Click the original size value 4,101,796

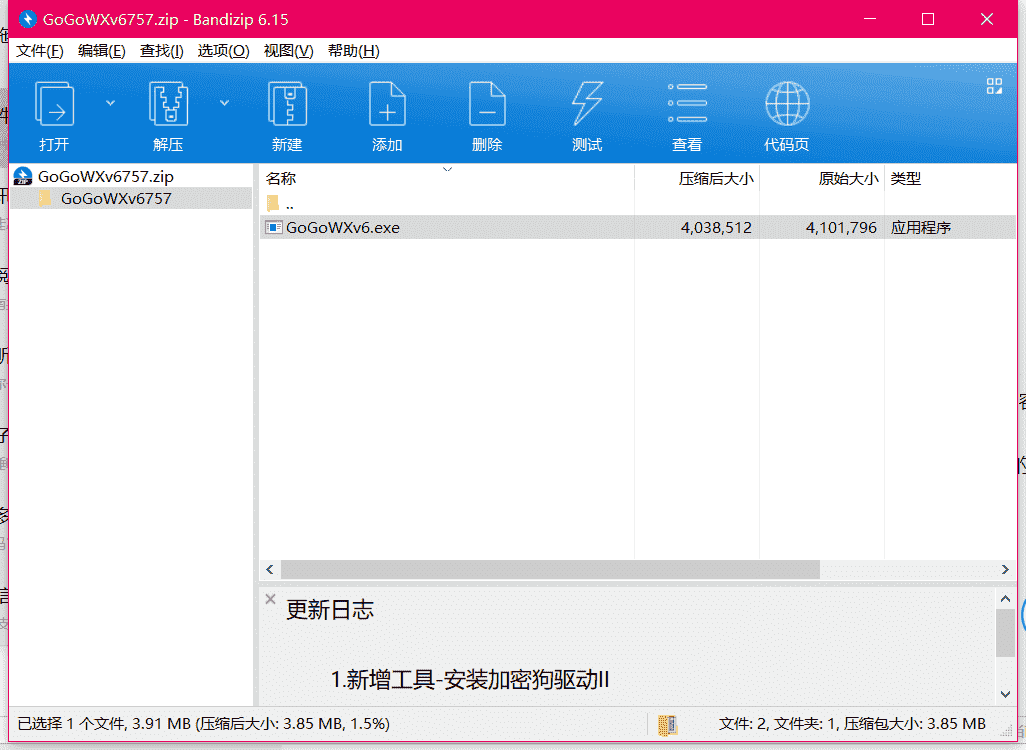click(x=841, y=228)
